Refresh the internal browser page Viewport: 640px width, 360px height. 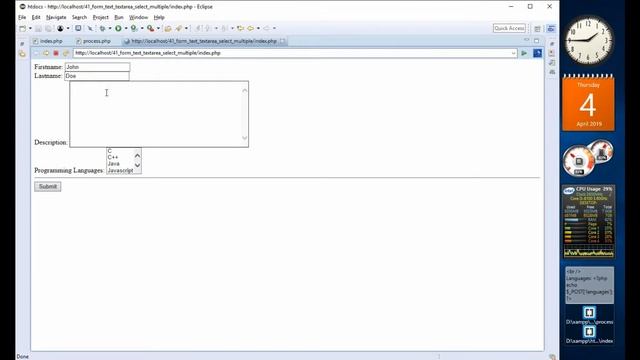click(66, 53)
